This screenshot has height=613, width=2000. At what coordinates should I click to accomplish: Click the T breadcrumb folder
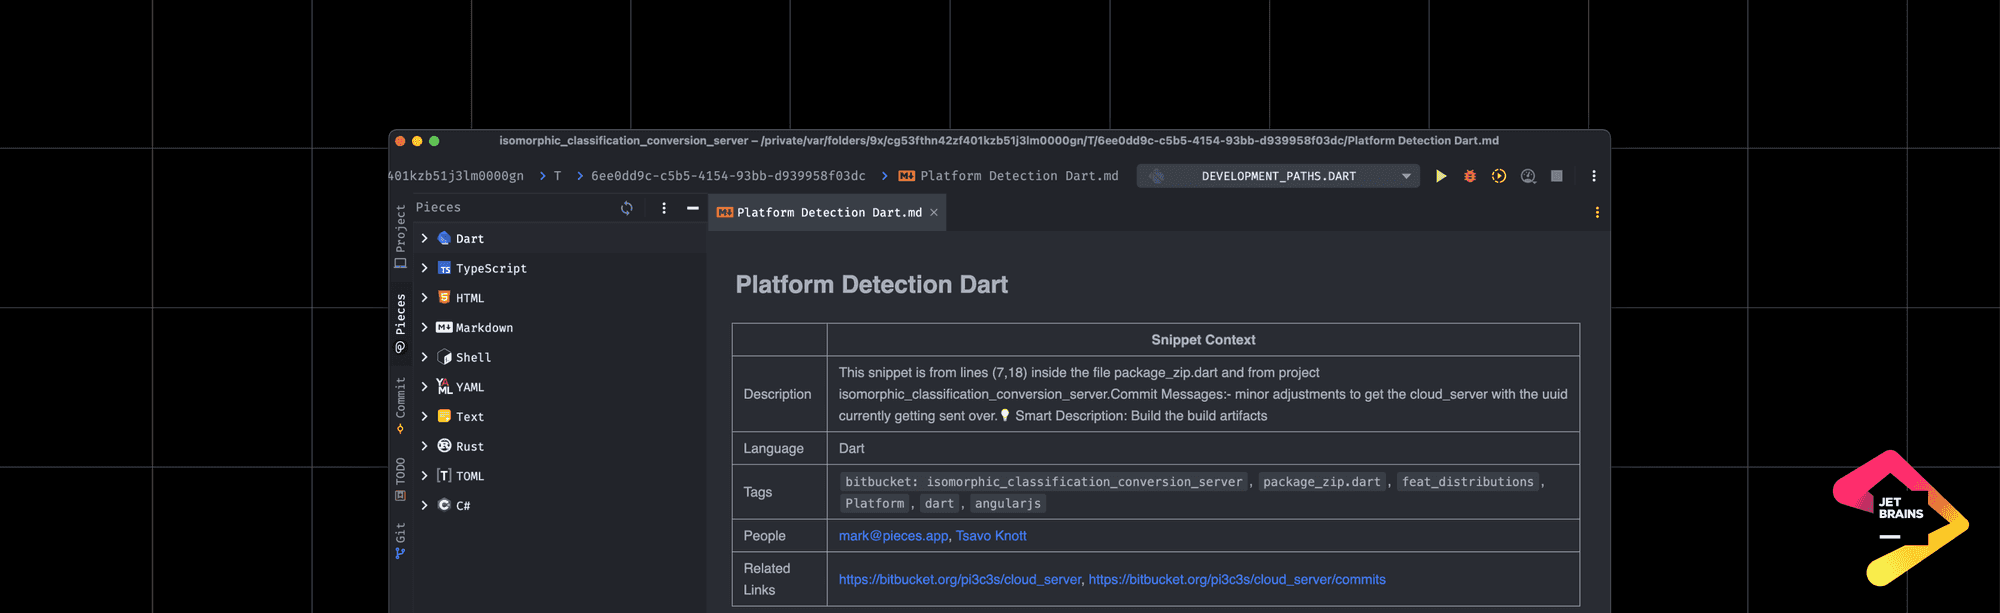point(557,176)
